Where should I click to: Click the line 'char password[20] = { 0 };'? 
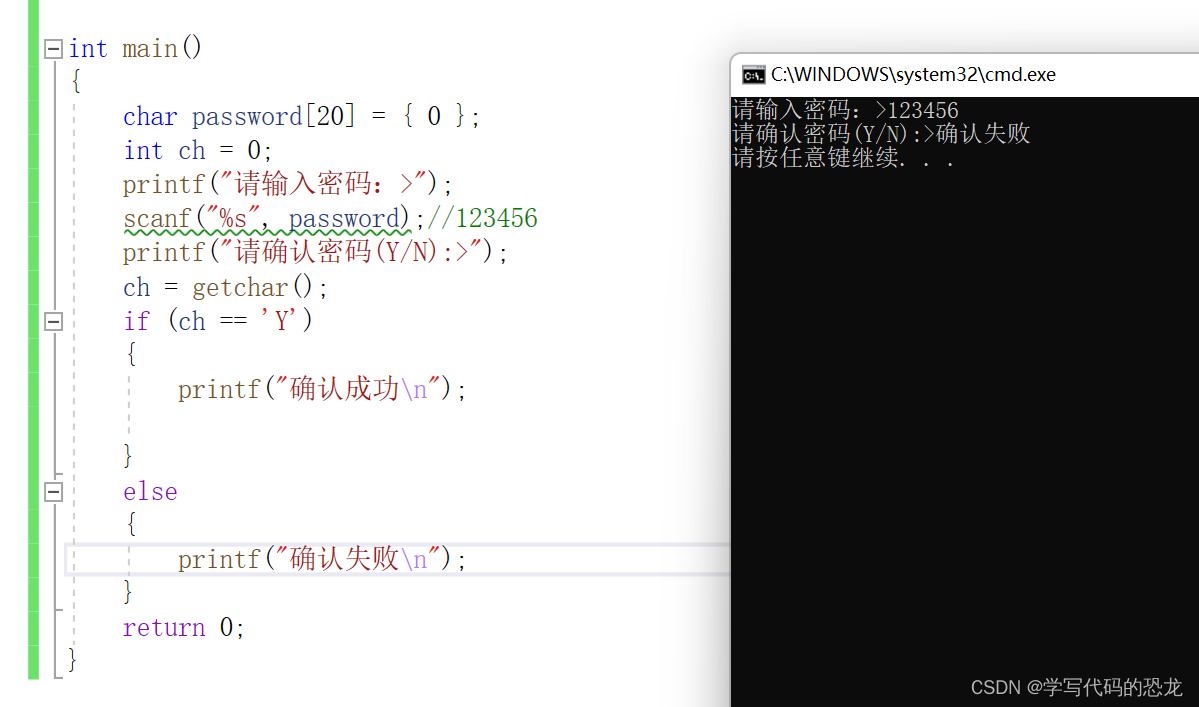[301, 116]
